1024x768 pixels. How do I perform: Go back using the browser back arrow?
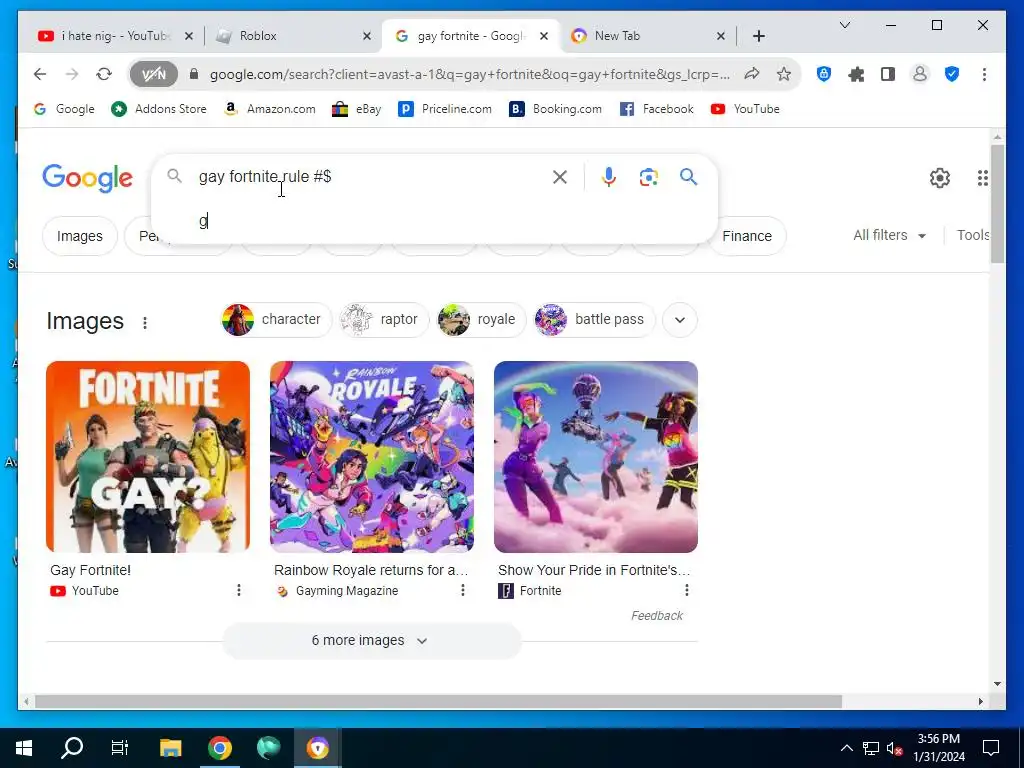click(x=40, y=74)
